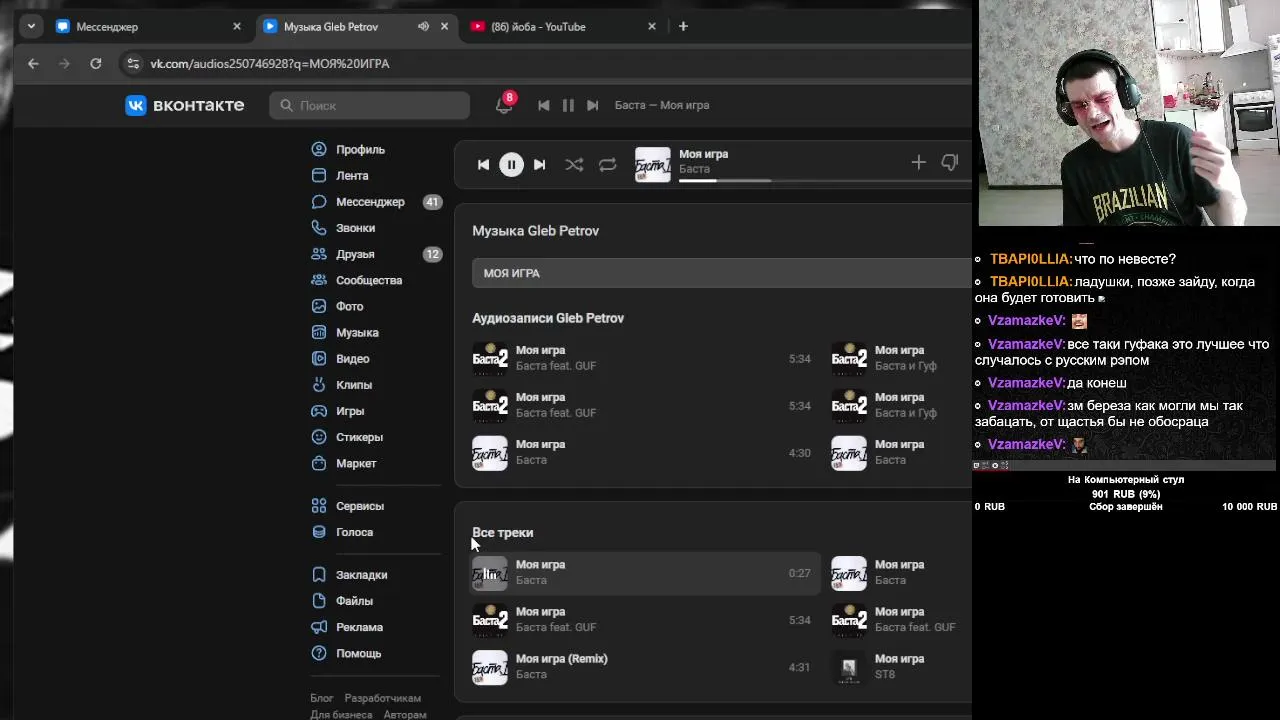Skip to previous track in large player
The height and width of the screenshot is (720, 1280).
click(x=483, y=165)
